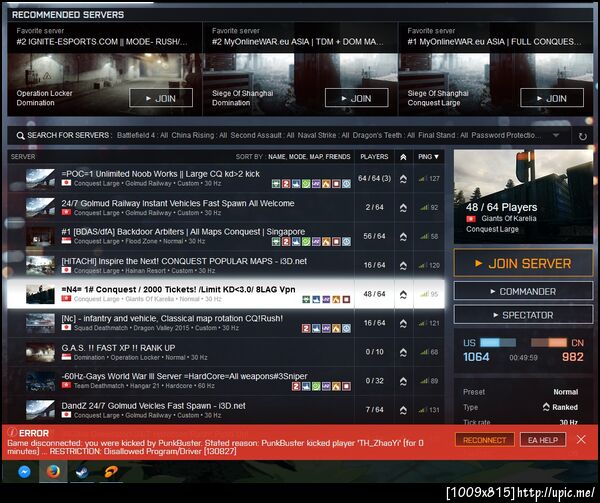Screen dimensions: 600x503
Task: Join the IGNITE-ESPORTS Operation Locker server
Action: click(161, 98)
